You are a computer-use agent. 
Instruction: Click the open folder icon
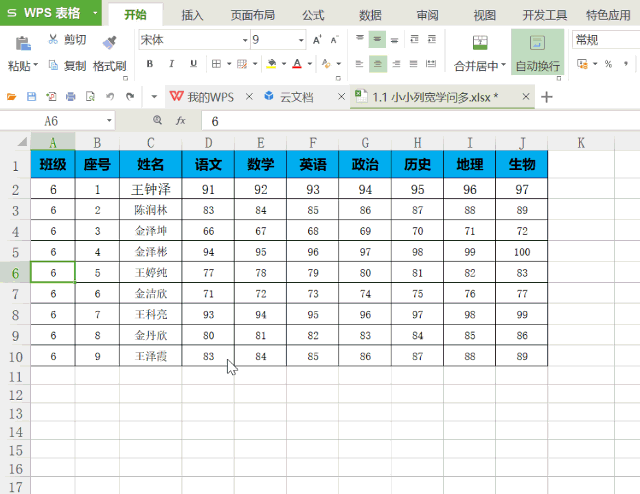[x=11, y=97]
